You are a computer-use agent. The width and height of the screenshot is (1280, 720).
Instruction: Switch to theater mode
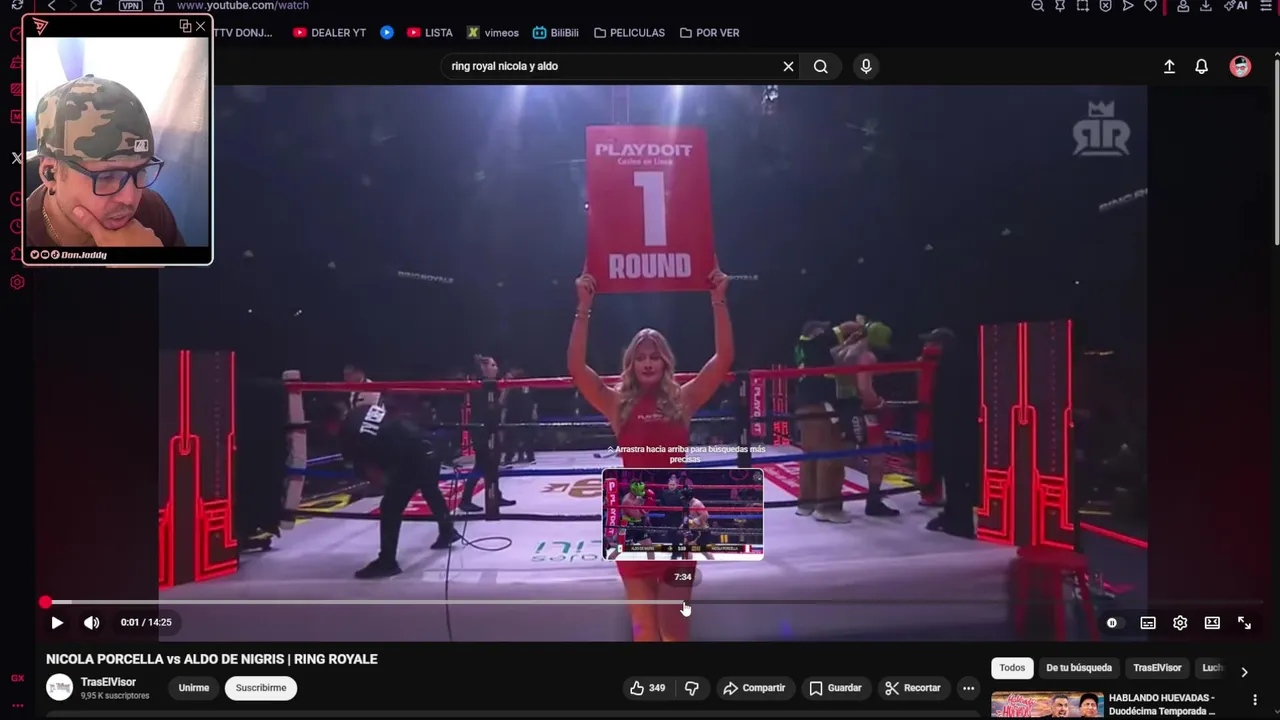pos(1212,623)
